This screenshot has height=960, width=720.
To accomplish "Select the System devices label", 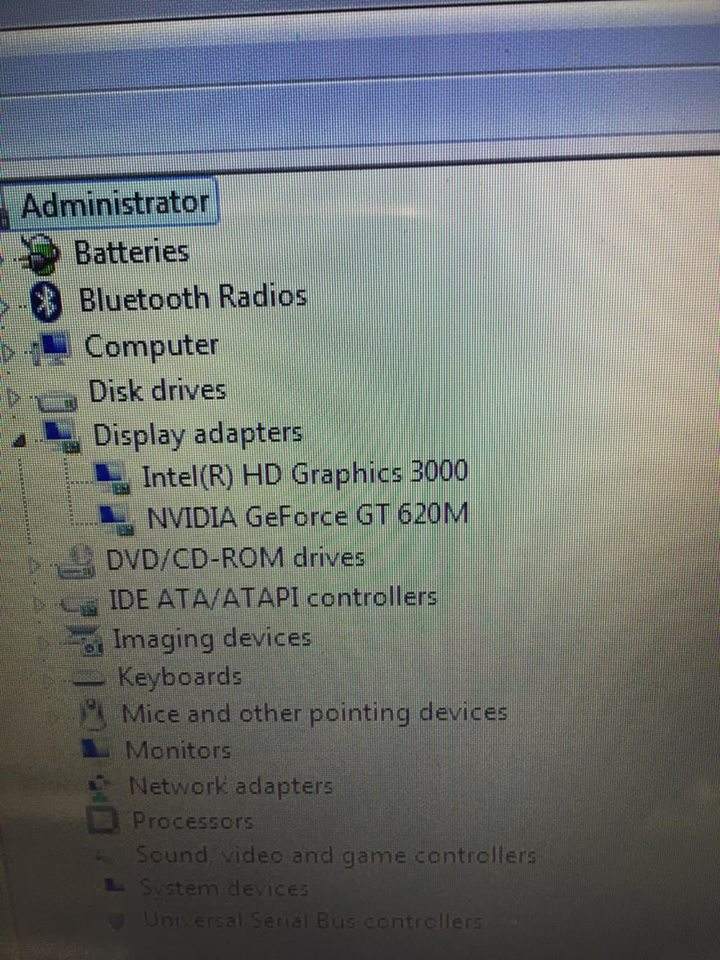I will [224, 887].
